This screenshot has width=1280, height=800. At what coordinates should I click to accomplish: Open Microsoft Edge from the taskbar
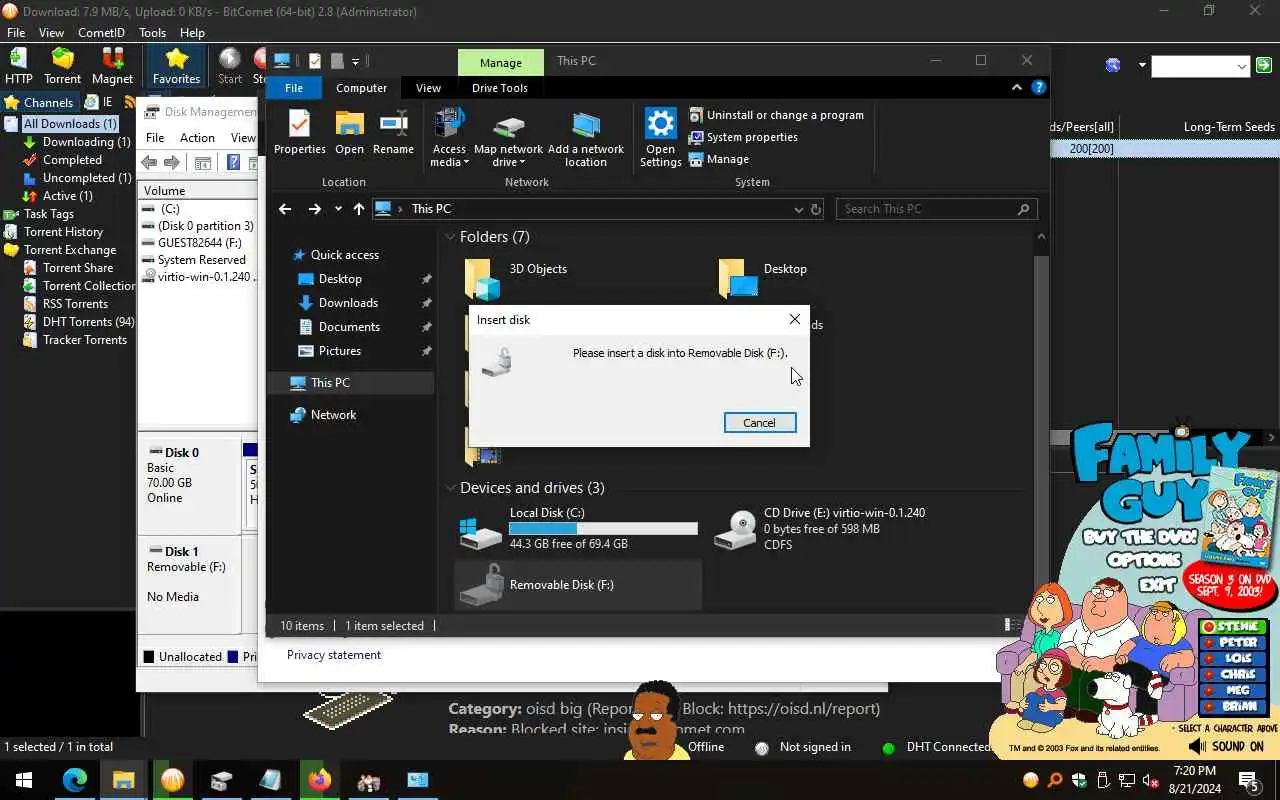pos(75,780)
